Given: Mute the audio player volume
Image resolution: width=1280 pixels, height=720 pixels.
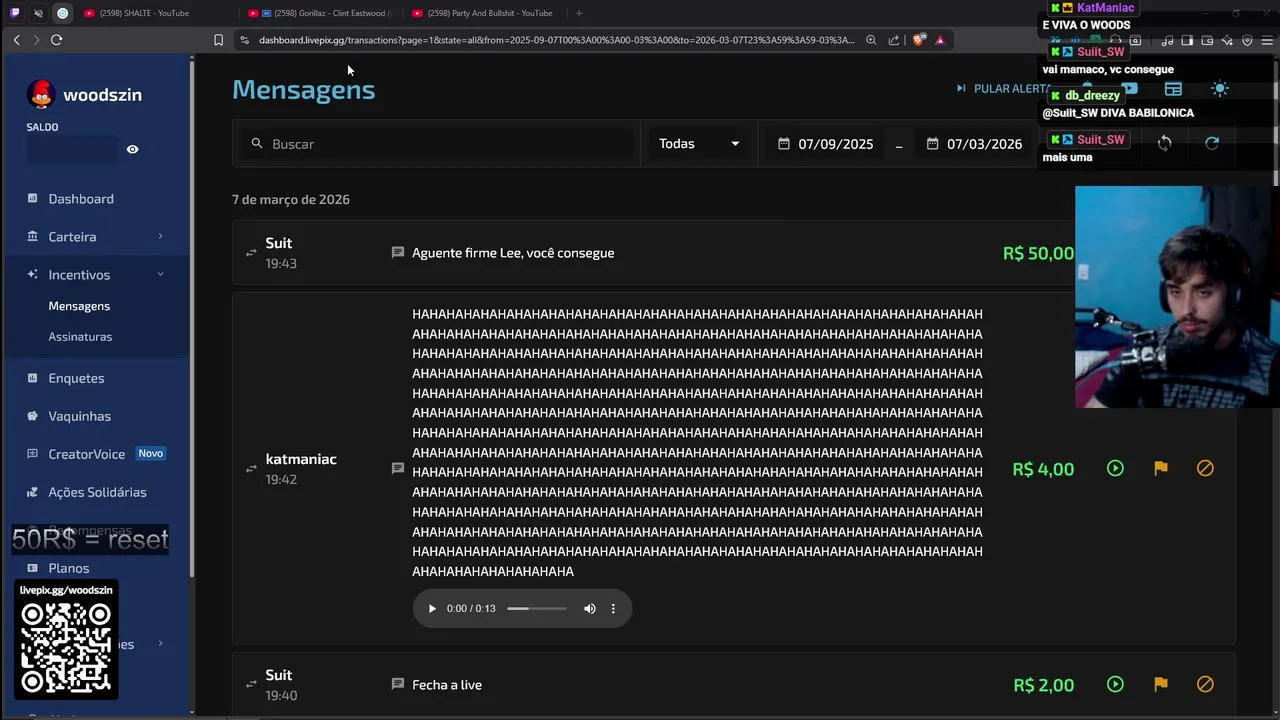Looking at the screenshot, I should click(x=590, y=608).
